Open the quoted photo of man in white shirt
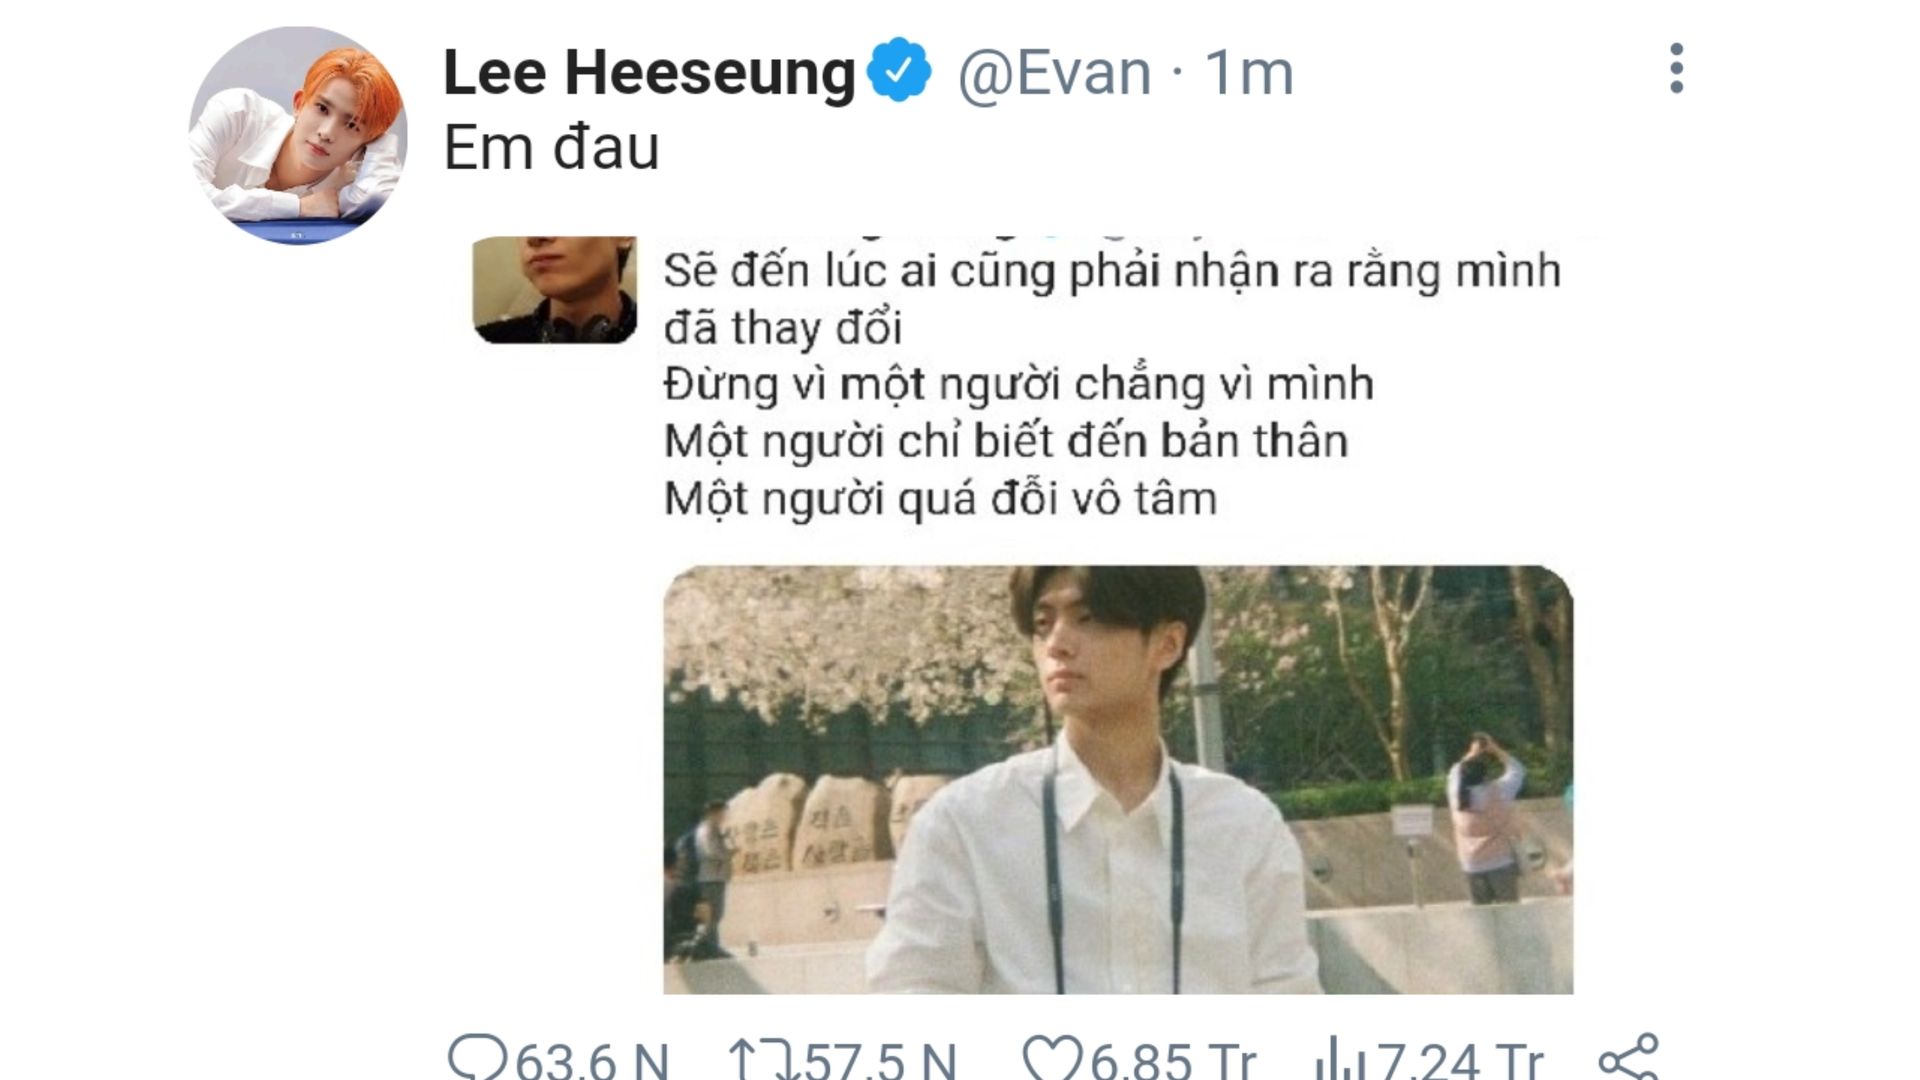The image size is (1920, 1080). point(1118,780)
